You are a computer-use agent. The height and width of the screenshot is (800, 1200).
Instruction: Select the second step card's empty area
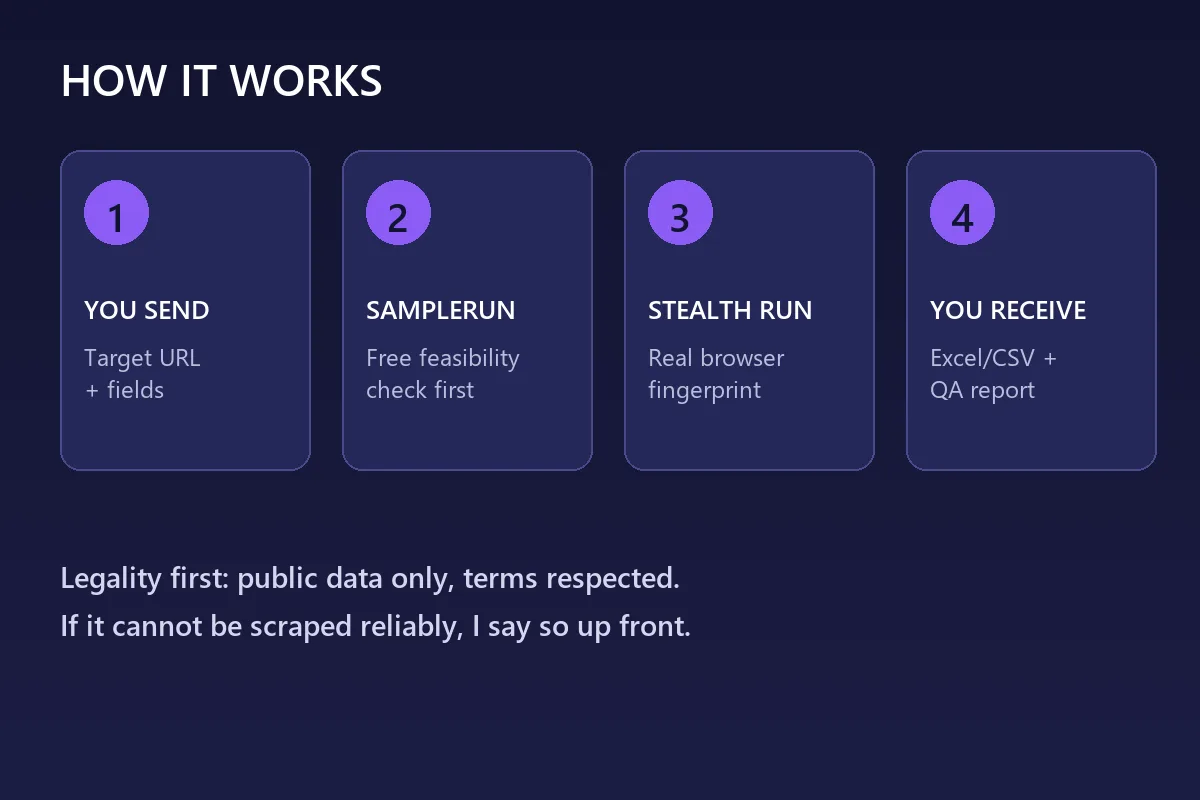click(467, 437)
